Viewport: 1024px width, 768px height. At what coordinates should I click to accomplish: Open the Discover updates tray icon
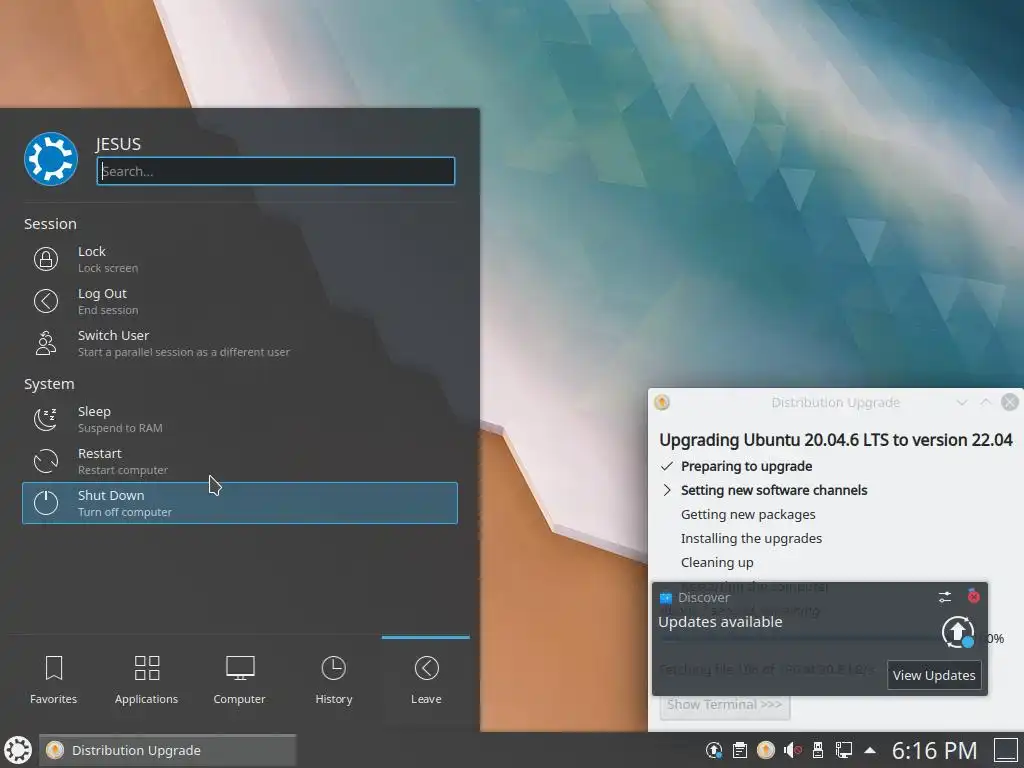coord(714,750)
